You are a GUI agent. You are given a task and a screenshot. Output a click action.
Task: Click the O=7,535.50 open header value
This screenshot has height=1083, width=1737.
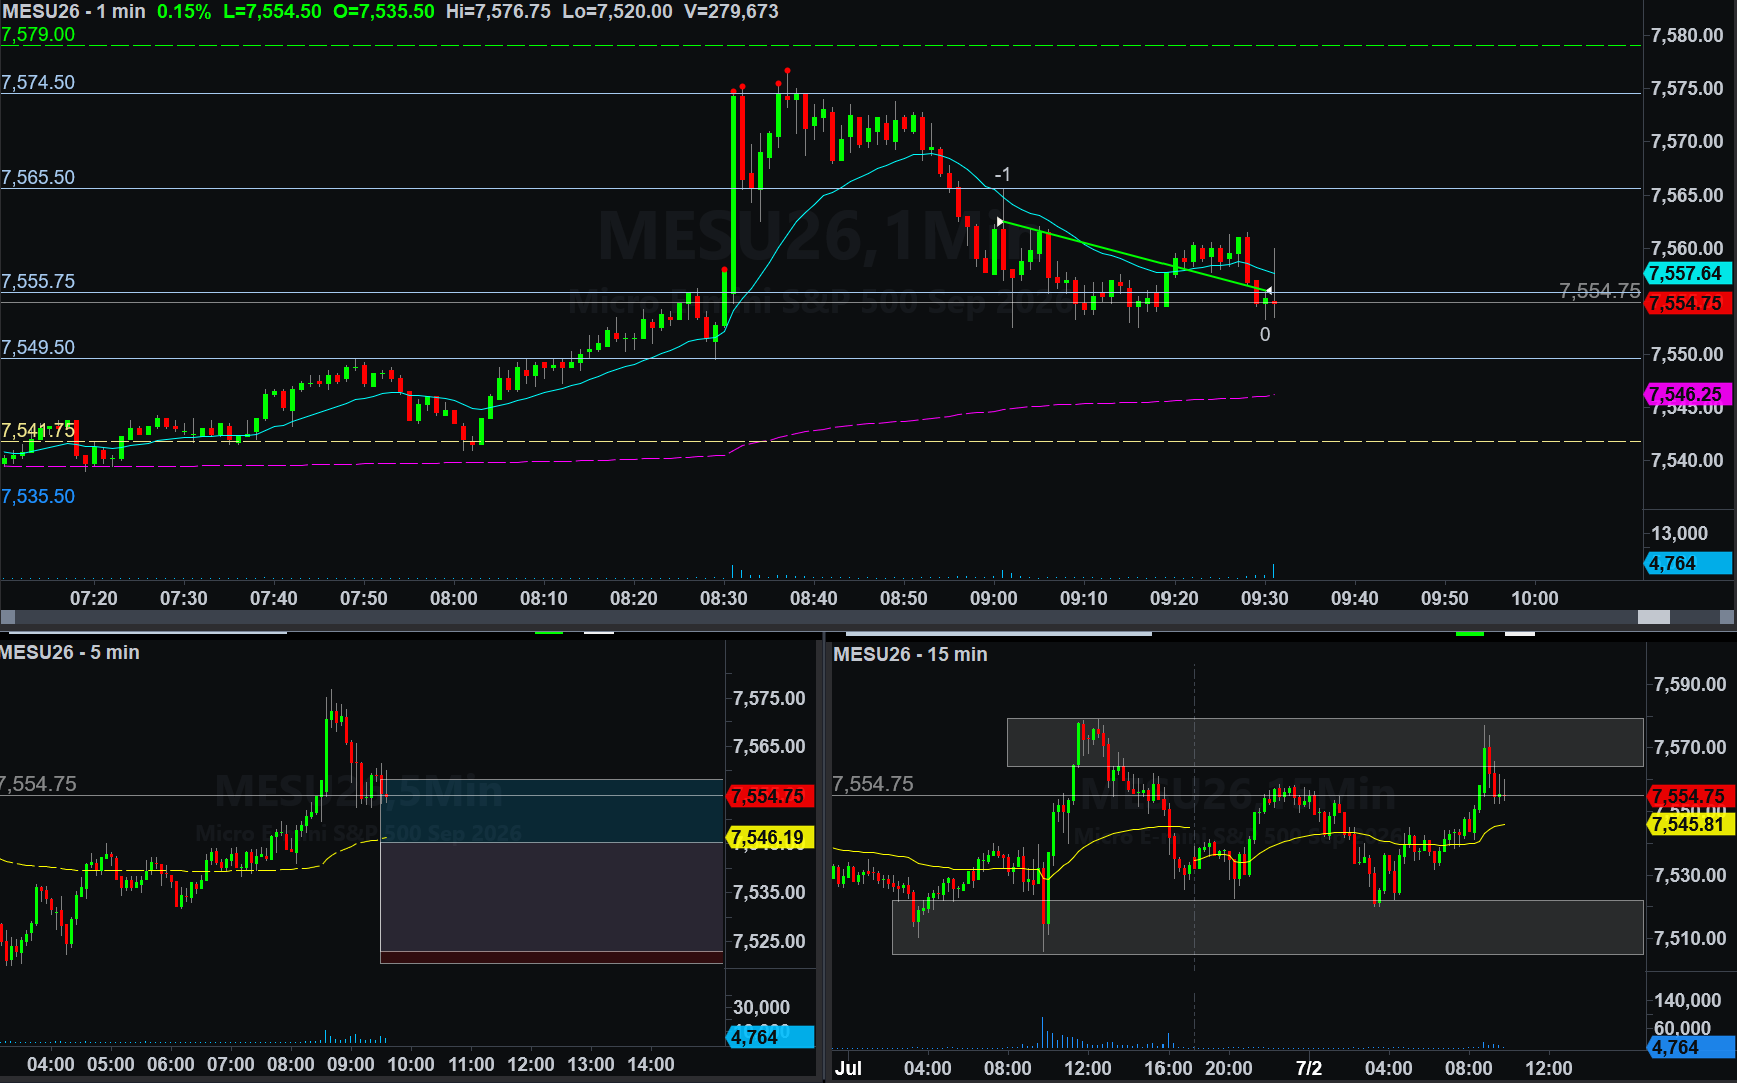(384, 12)
